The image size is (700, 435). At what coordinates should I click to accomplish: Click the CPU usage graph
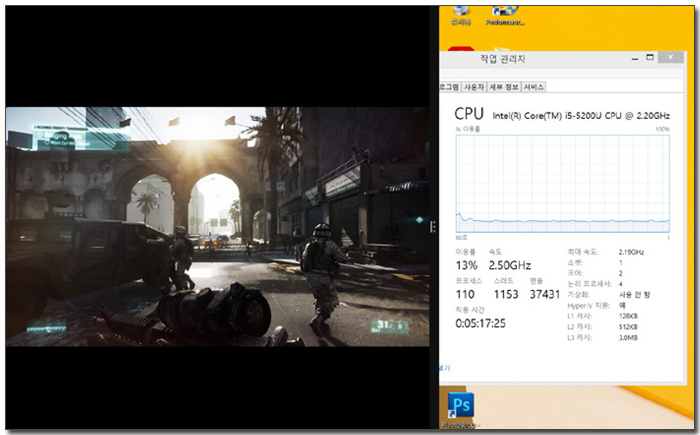point(562,183)
